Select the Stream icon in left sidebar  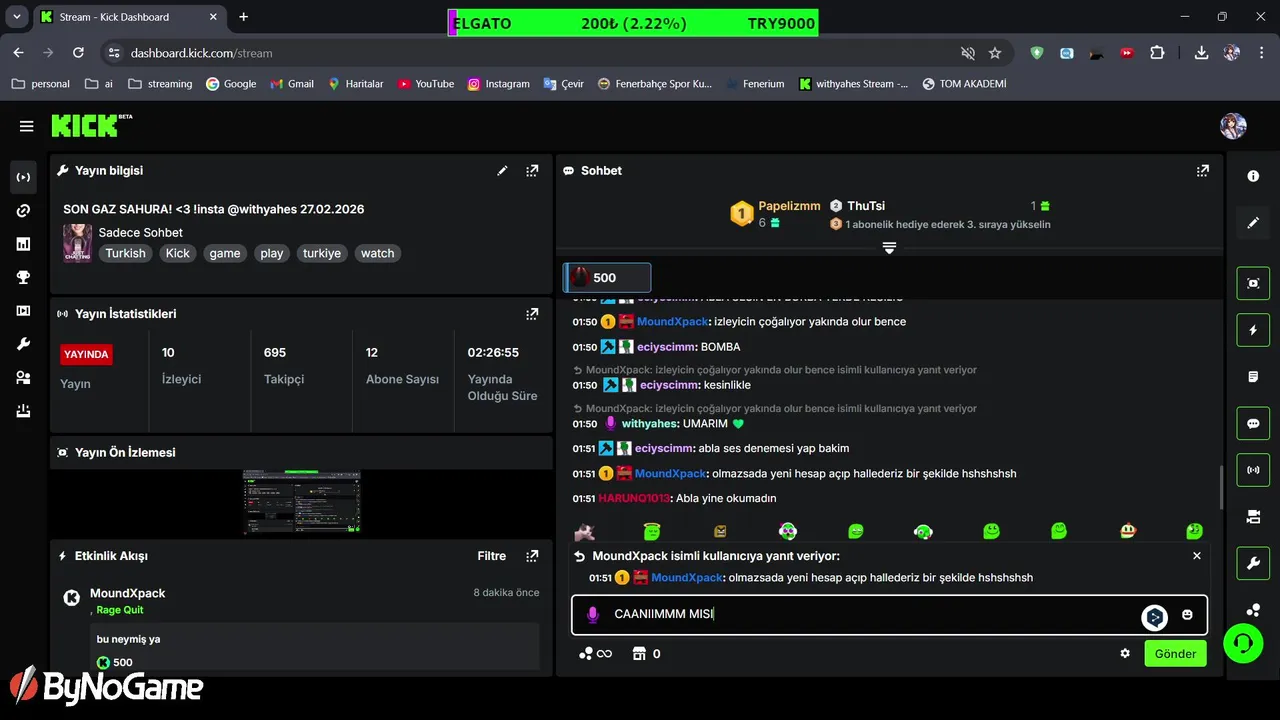[23, 177]
